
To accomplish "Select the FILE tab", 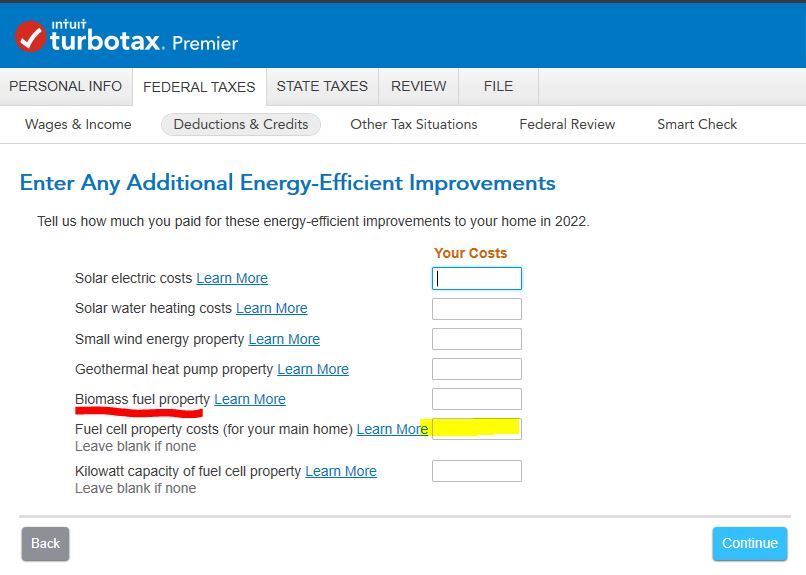I will click(x=498, y=86).
